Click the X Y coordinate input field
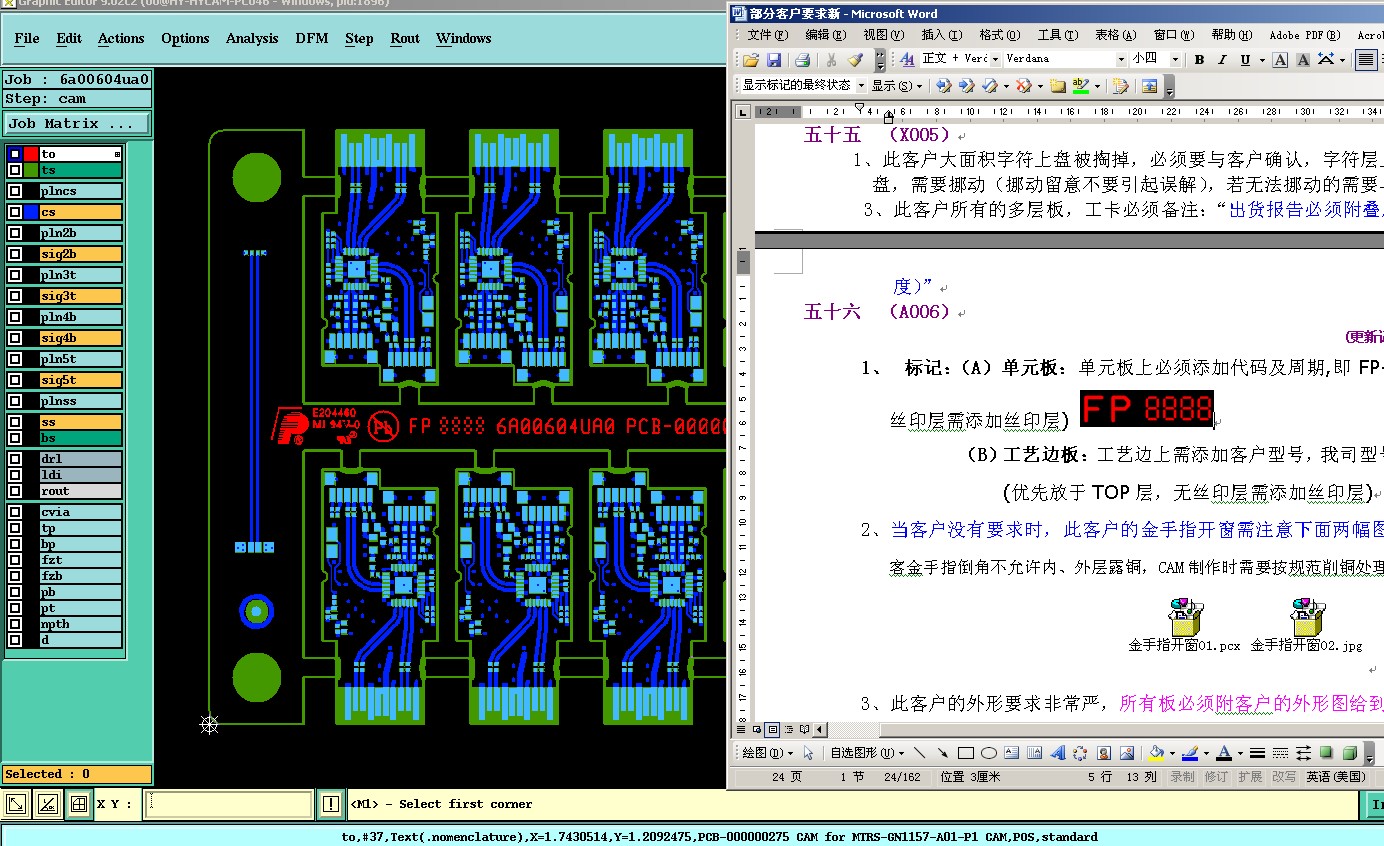The width and height of the screenshot is (1384, 846). pos(229,803)
